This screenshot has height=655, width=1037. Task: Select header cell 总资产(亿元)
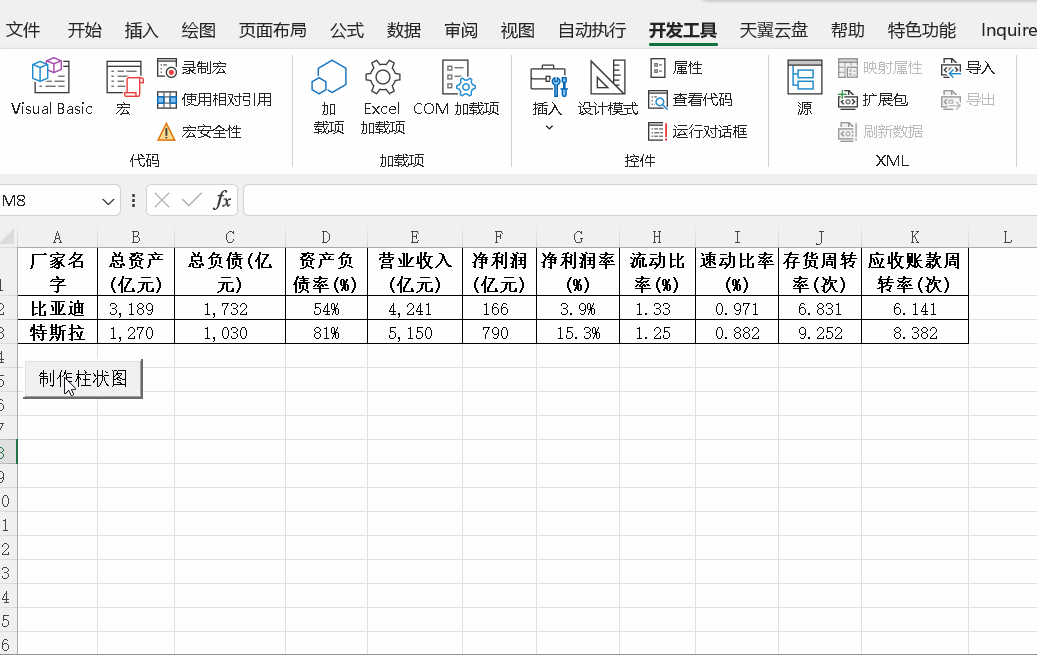[x=136, y=272]
